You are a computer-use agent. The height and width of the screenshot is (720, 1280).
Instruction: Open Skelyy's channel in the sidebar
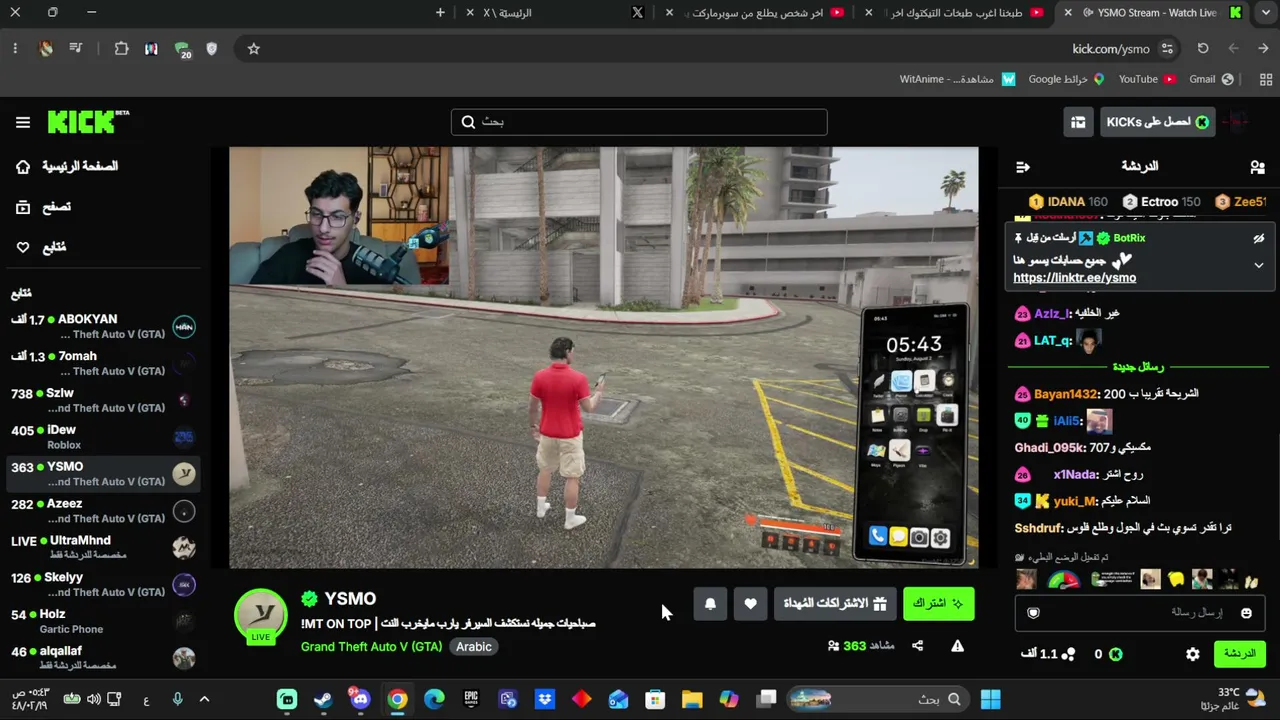click(103, 585)
